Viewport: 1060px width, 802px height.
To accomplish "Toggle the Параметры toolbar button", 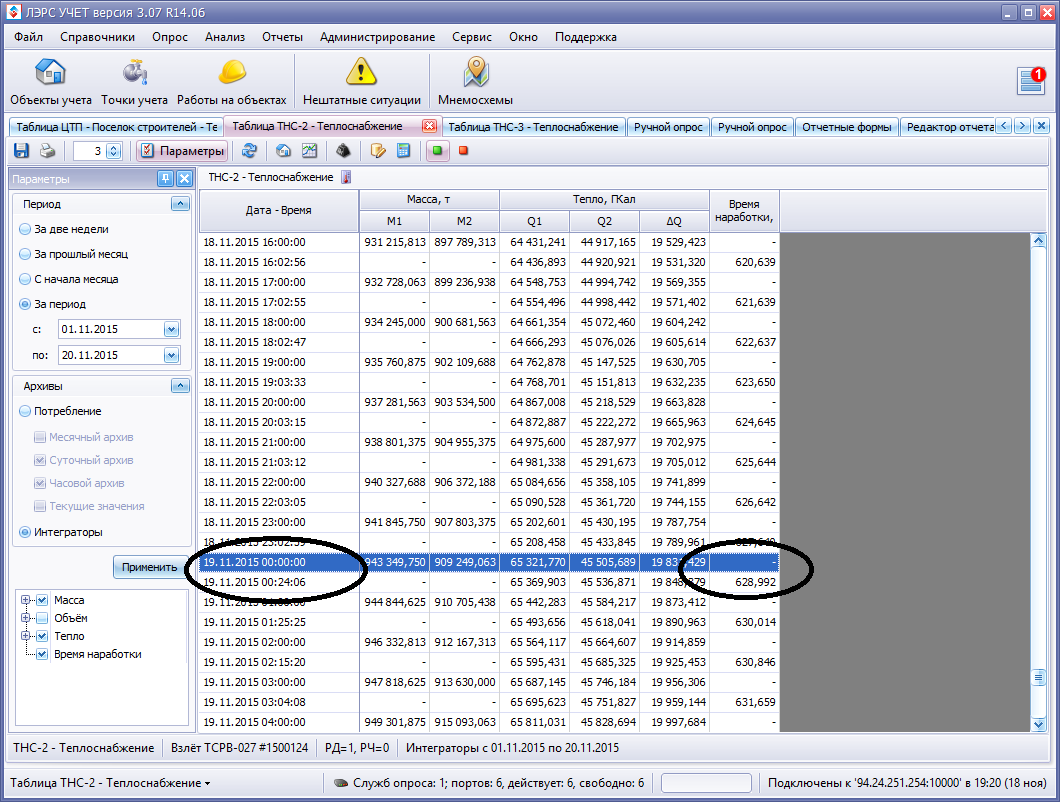I will pos(182,151).
